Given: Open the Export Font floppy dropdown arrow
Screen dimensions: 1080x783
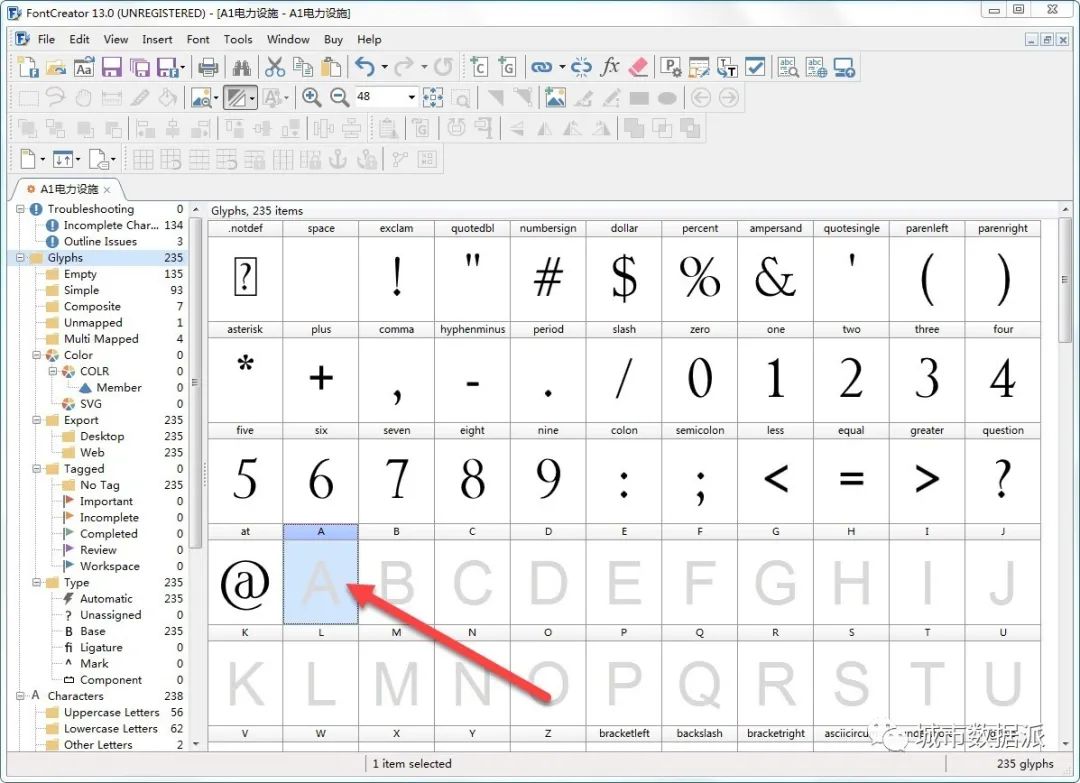Looking at the screenshot, I should pyautogui.click(x=183, y=67).
